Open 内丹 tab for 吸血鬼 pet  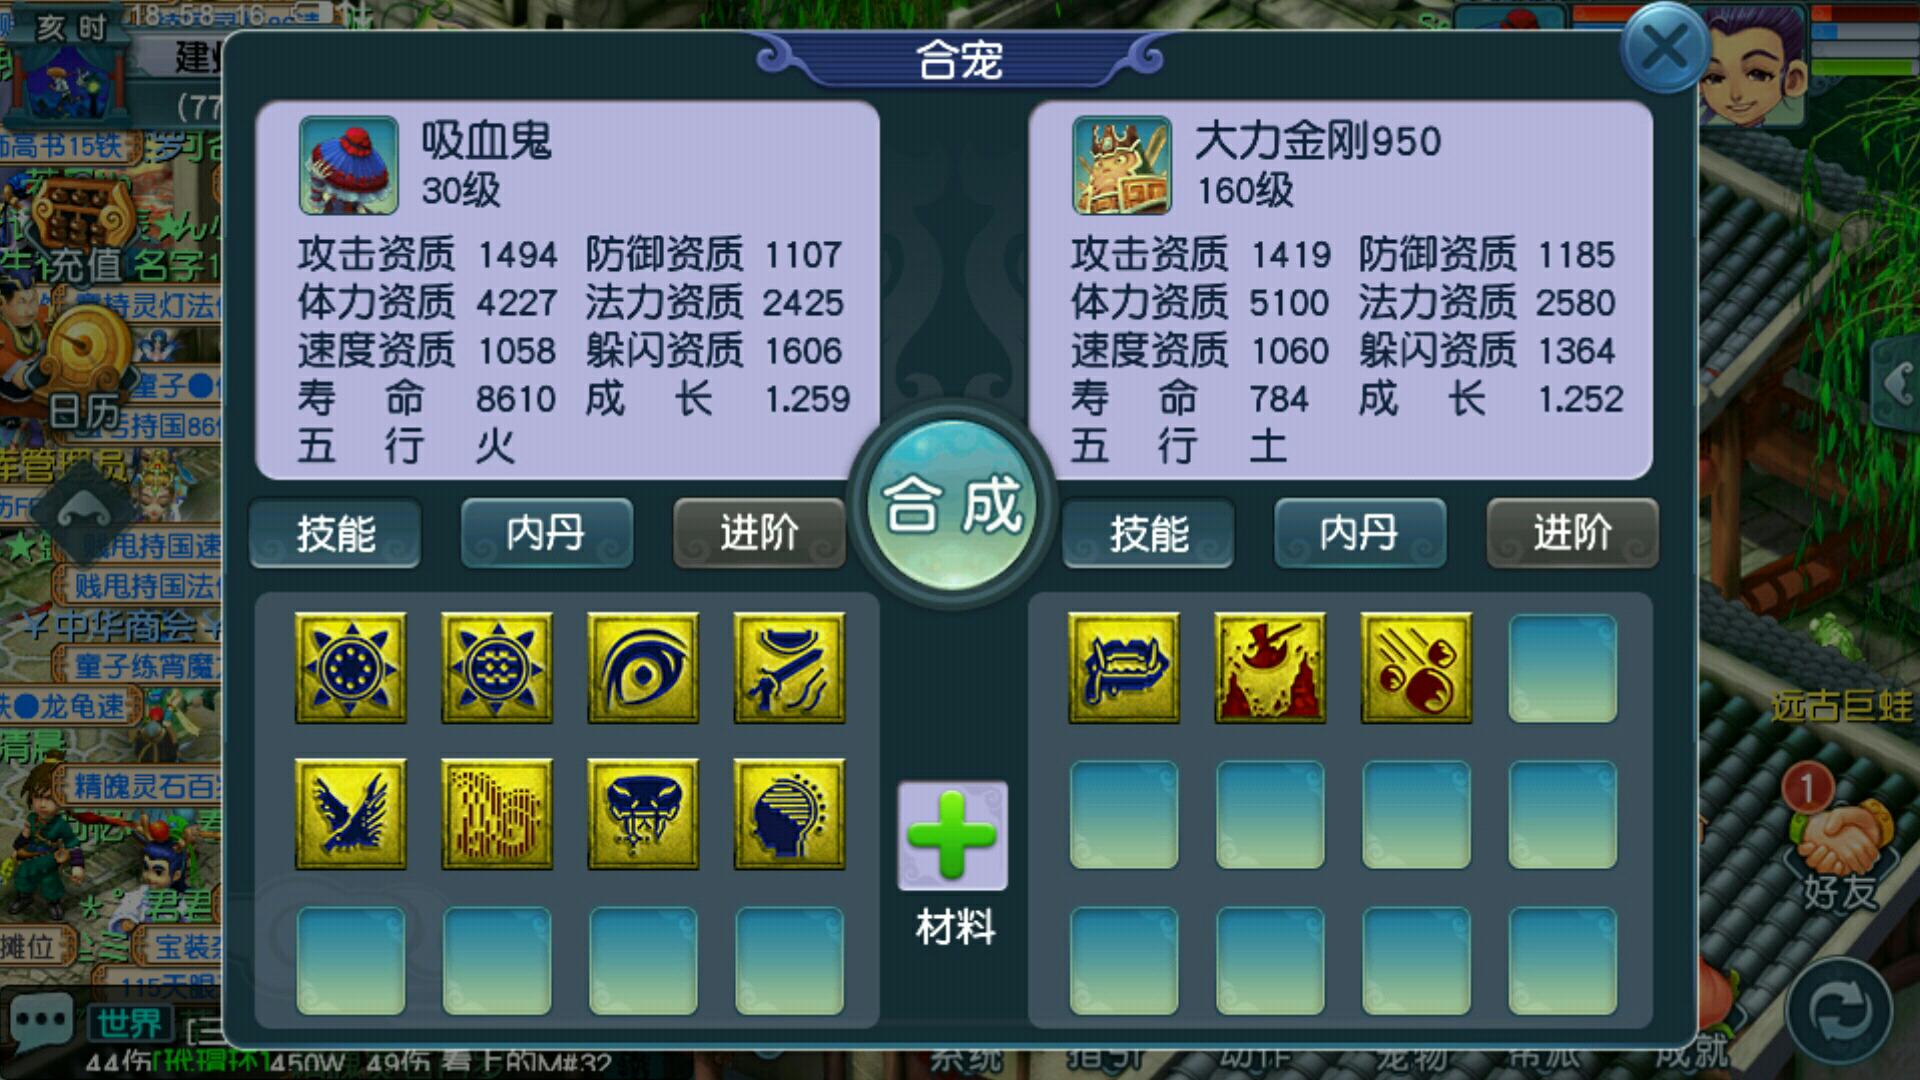(546, 533)
